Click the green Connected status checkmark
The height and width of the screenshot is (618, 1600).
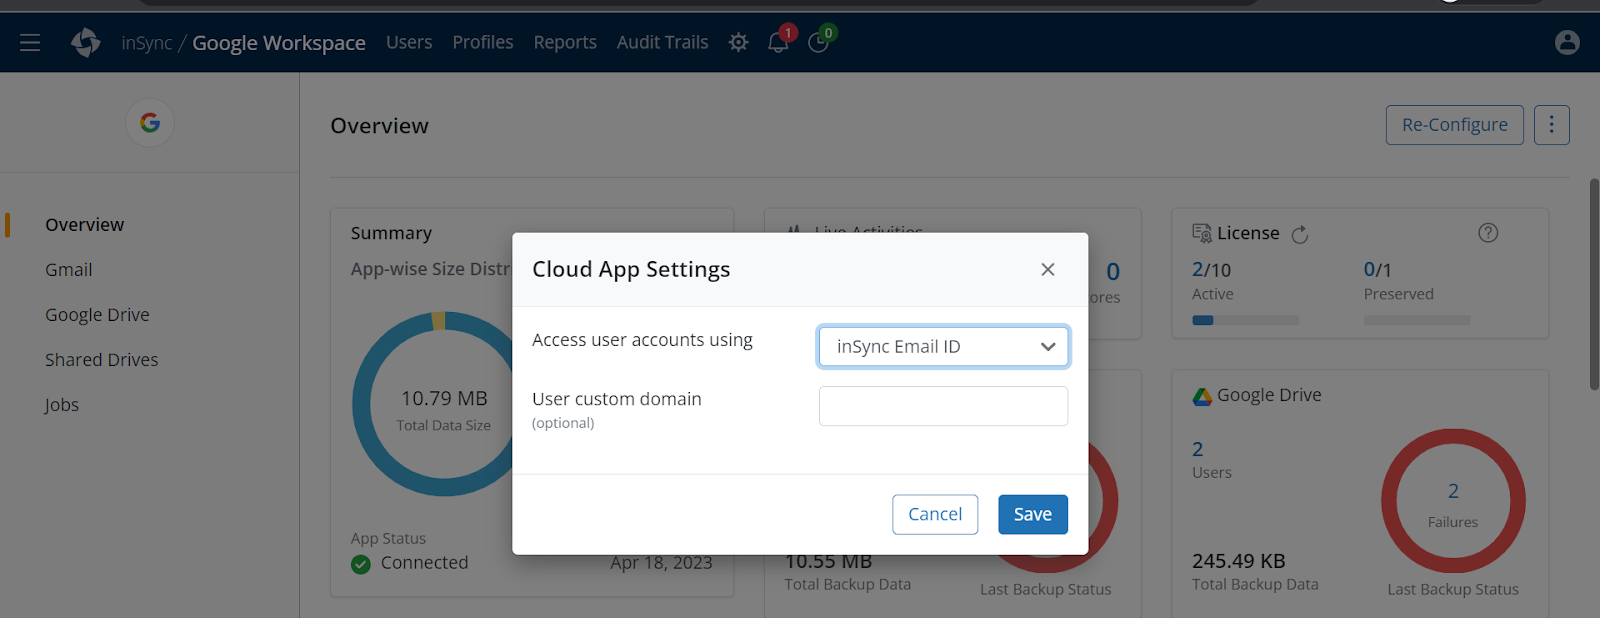click(361, 564)
